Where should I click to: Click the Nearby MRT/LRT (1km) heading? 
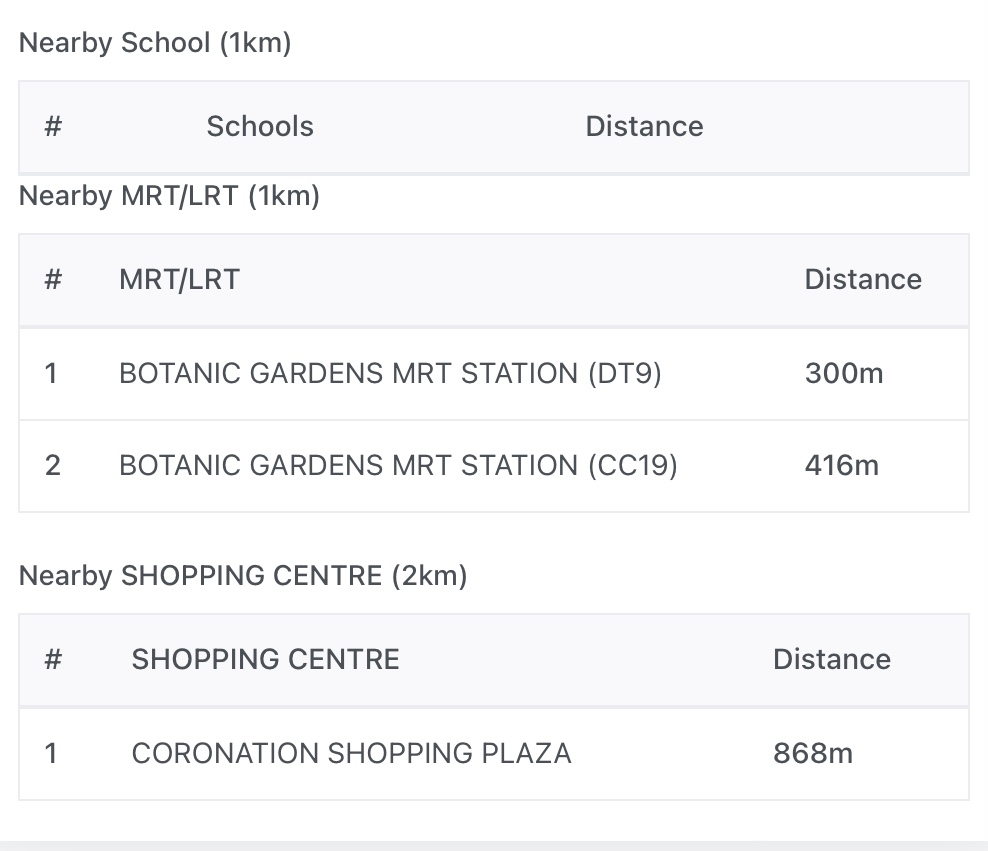click(x=169, y=196)
